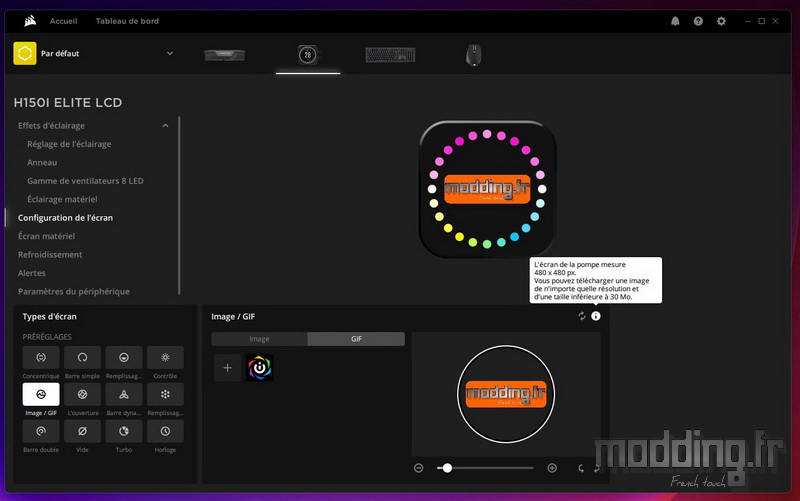Viewport: 800px width, 501px height.
Task: Open Gamme de ventilateurs 8 LED
Action: click(x=85, y=181)
